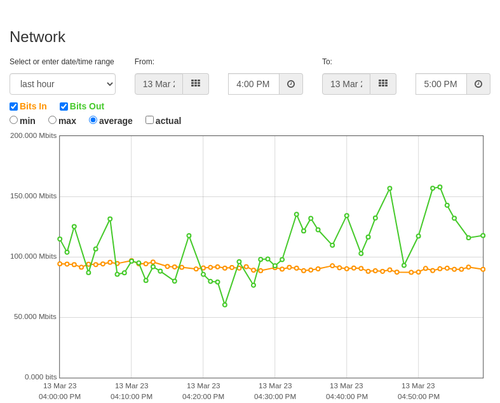500x403 pixels.
Task: Click the 50.000 Mbits axis label
Action: (35, 317)
